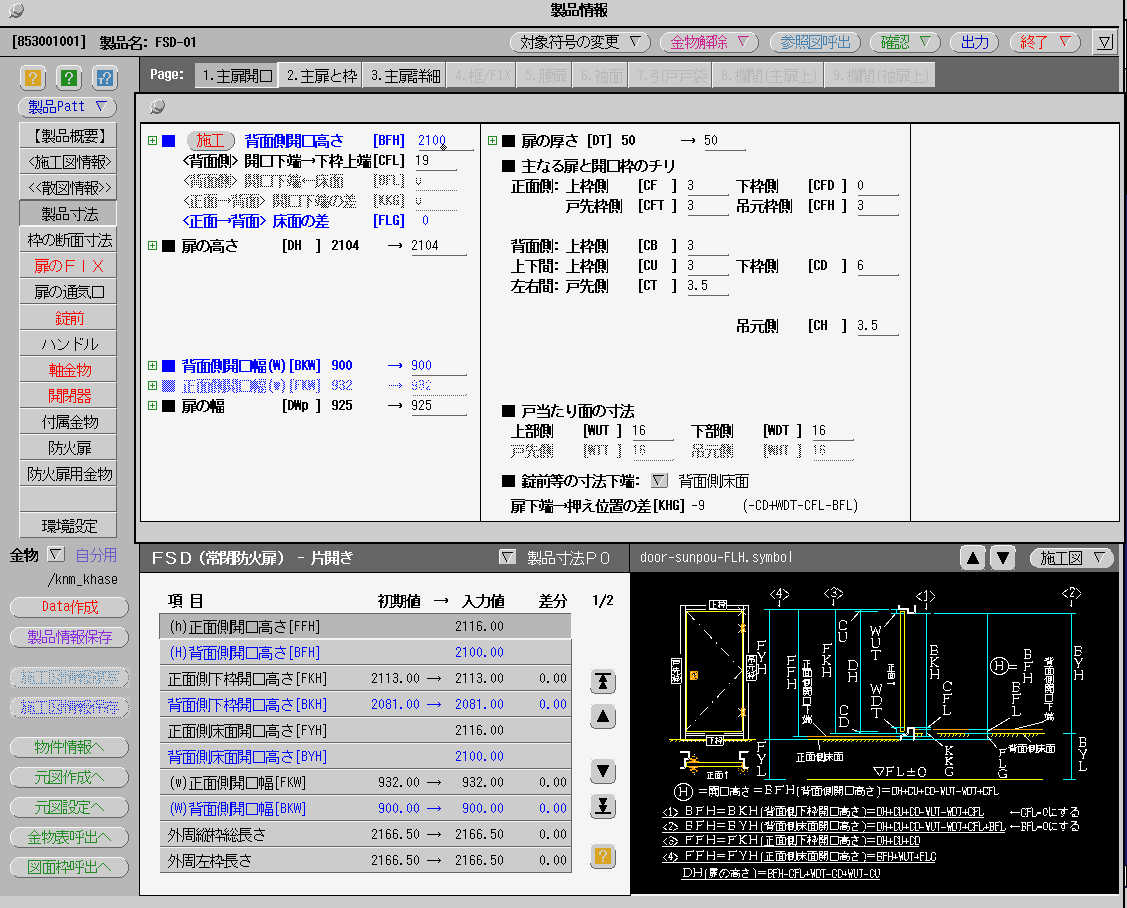1127x908 pixels.
Task: Click the blue question mark help icon
Action: pos(105,77)
